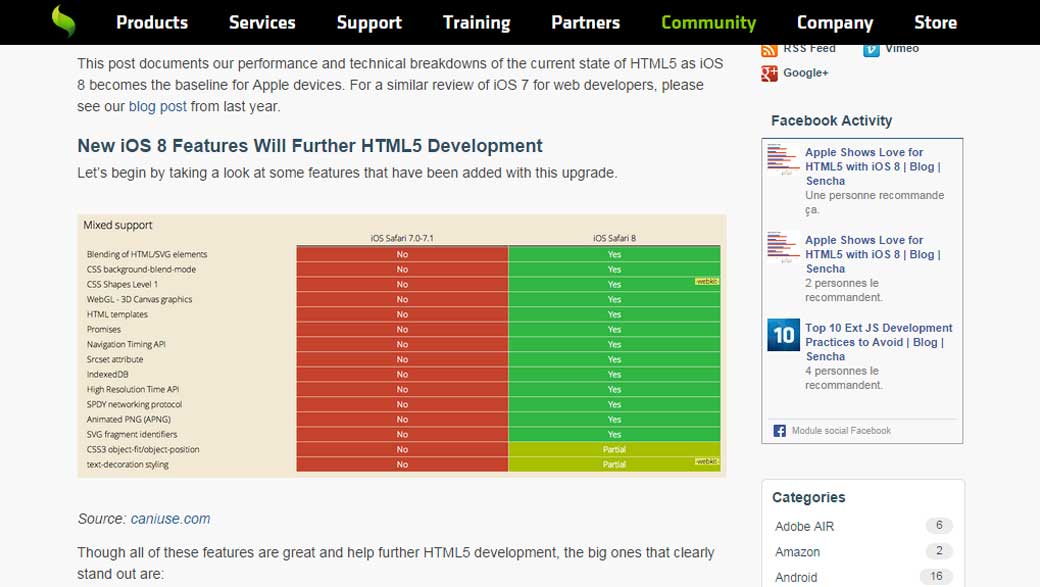Screen dimensions: 1040x587
Task: Select the Community menu item
Action: [x=708, y=22]
